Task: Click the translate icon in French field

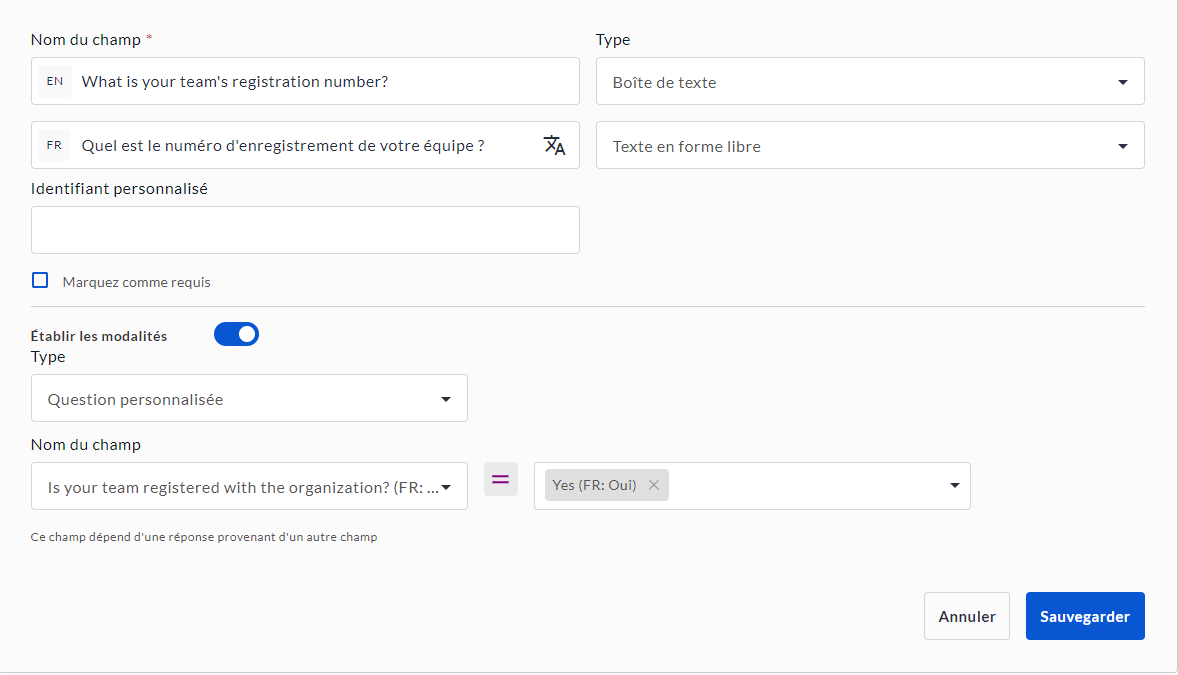Action: tap(554, 145)
